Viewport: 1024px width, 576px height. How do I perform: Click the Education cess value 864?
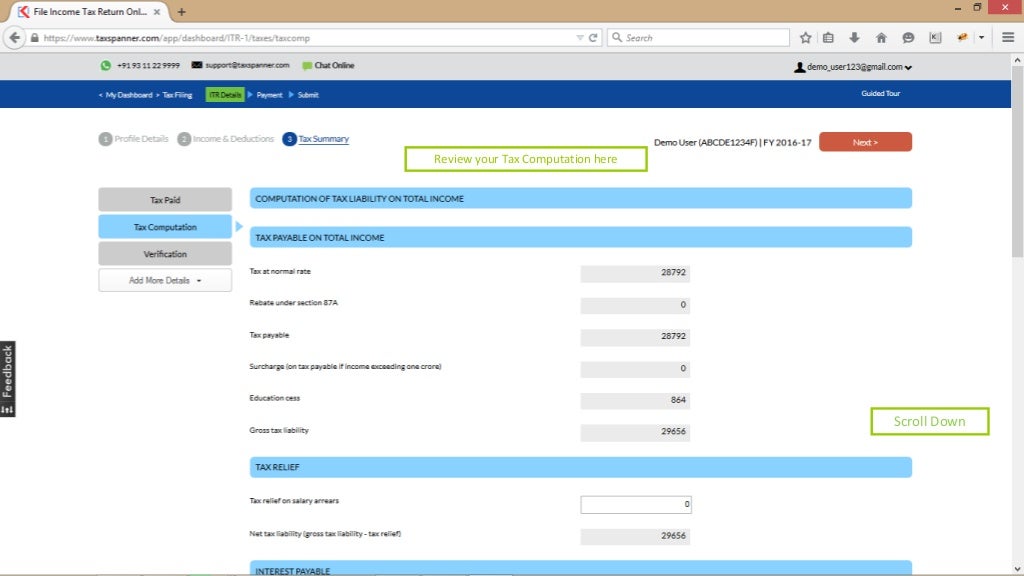[635, 400]
